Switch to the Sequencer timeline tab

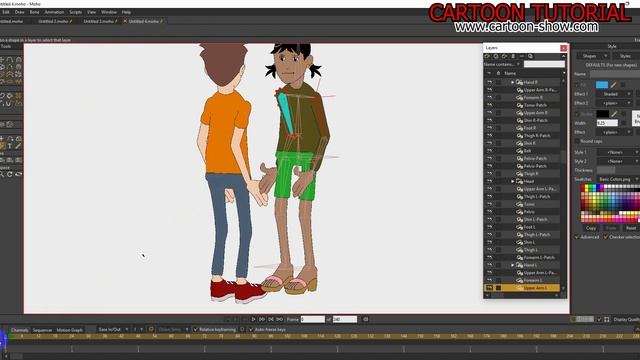click(x=42, y=330)
